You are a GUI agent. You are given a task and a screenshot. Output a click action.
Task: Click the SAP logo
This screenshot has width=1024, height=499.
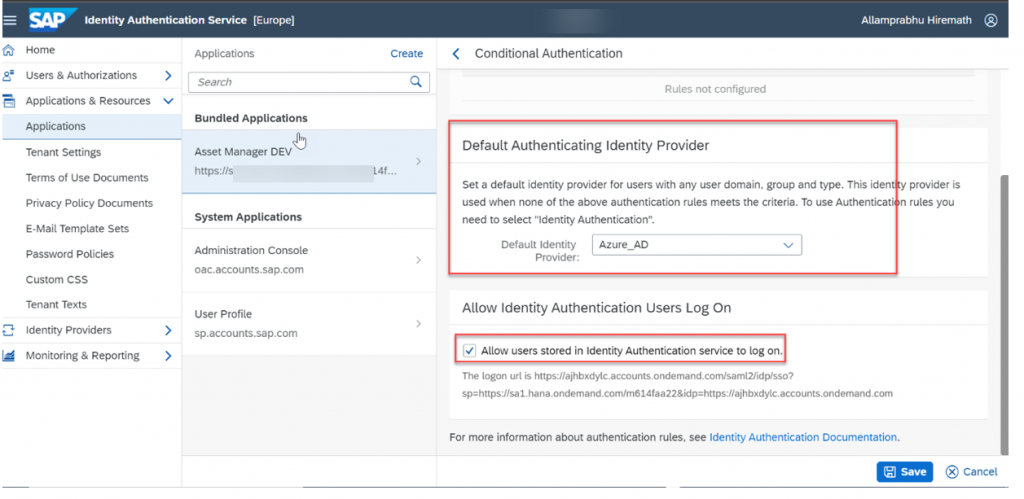[x=52, y=20]
